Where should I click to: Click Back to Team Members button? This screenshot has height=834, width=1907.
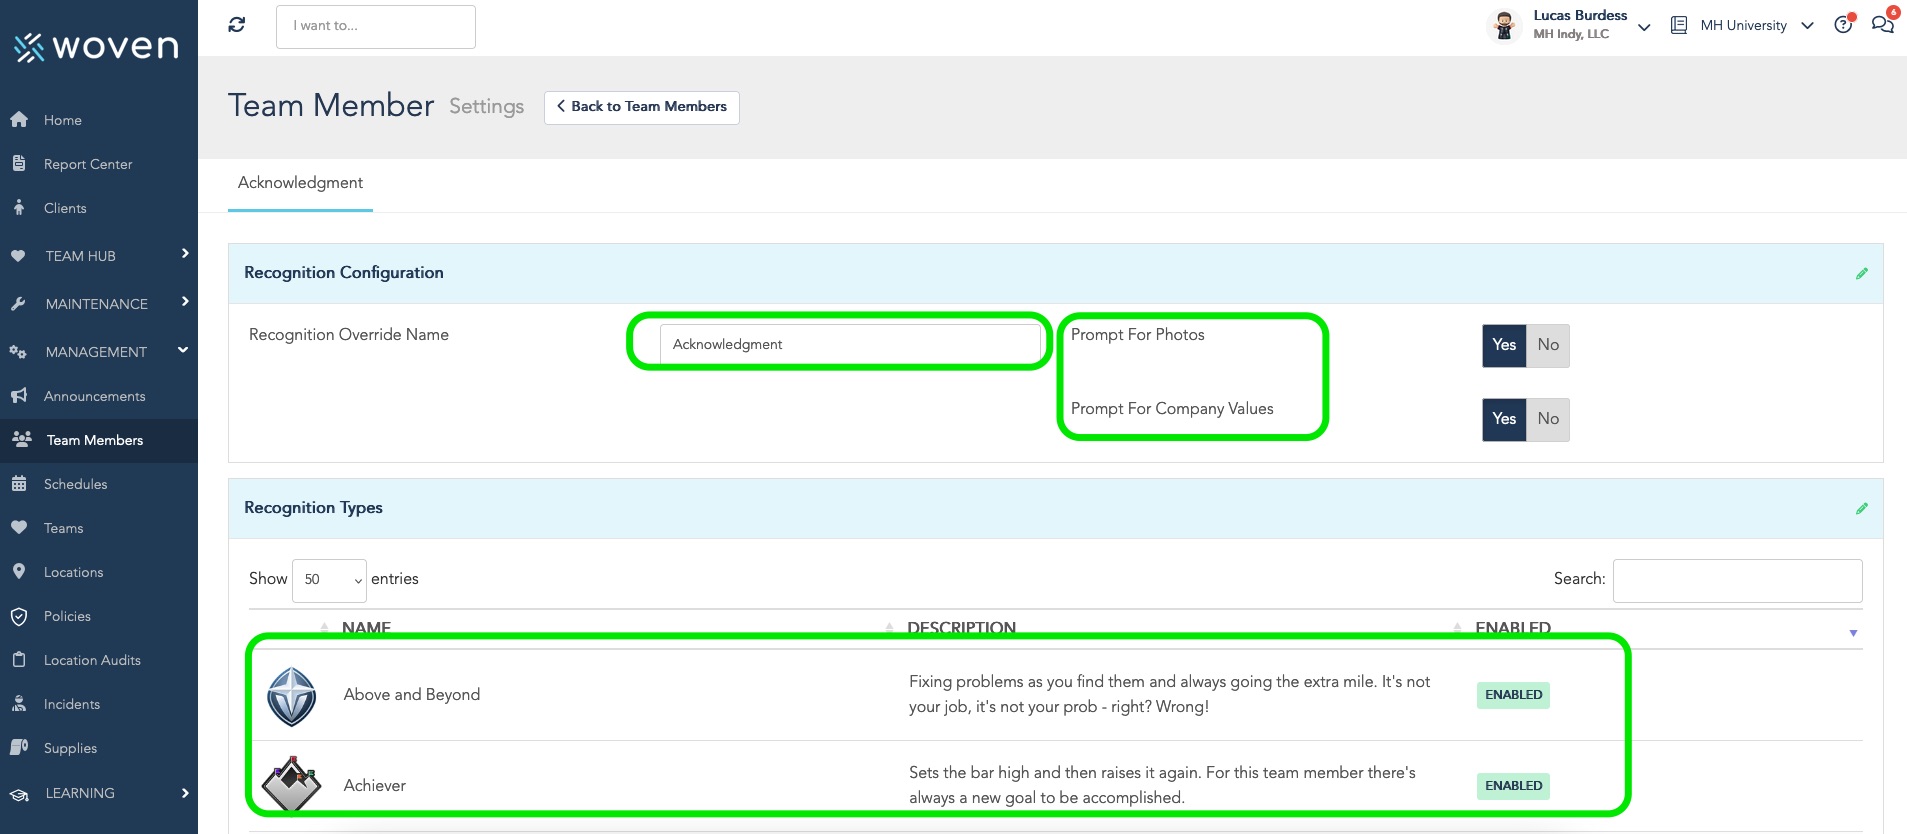642,107
